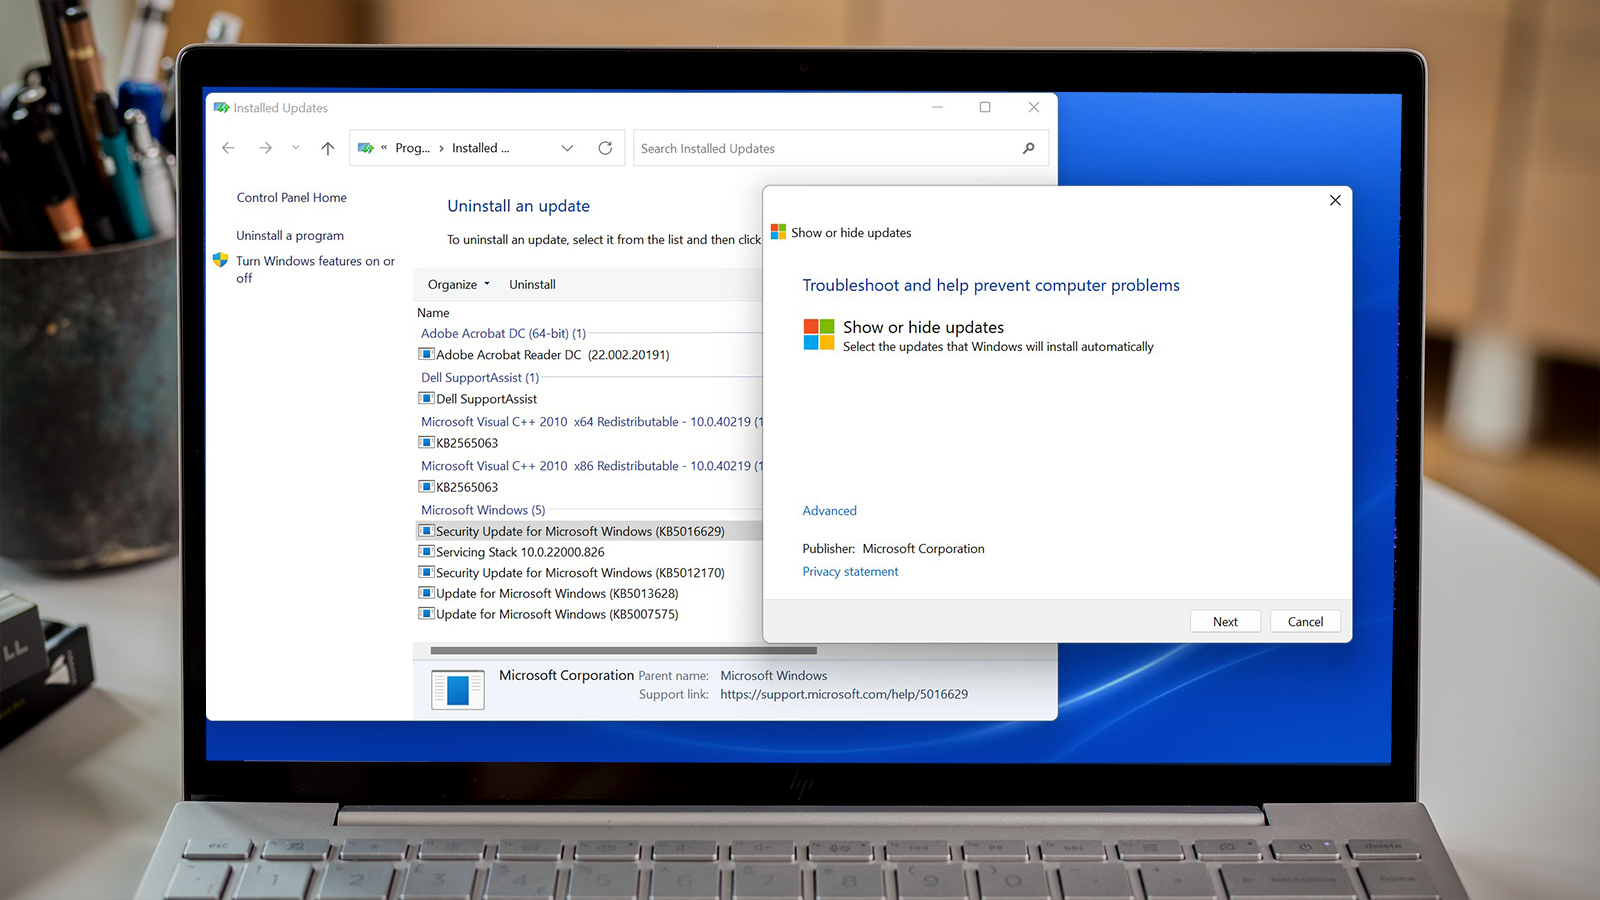Screen dimensions: 1600x900
Task: Click icon beside Servicing Stack entry
Action: (426, 552)
